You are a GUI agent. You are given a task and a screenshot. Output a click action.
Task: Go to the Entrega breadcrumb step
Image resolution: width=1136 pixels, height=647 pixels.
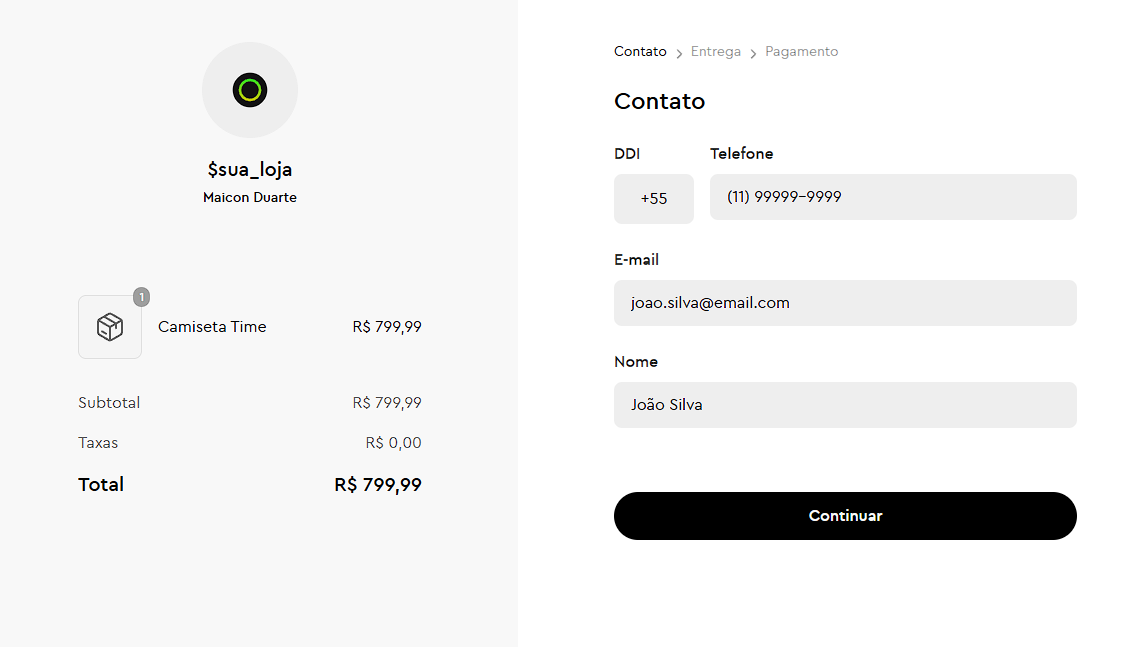click(x=716, y=51)
